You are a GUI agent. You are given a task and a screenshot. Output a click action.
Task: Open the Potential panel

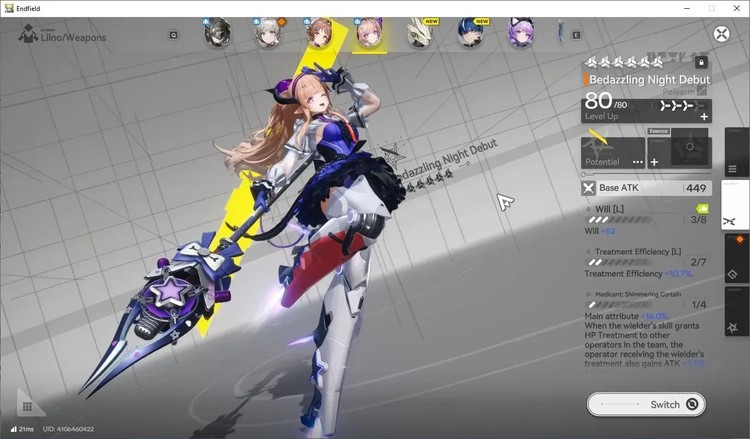[x=613, y=153]
